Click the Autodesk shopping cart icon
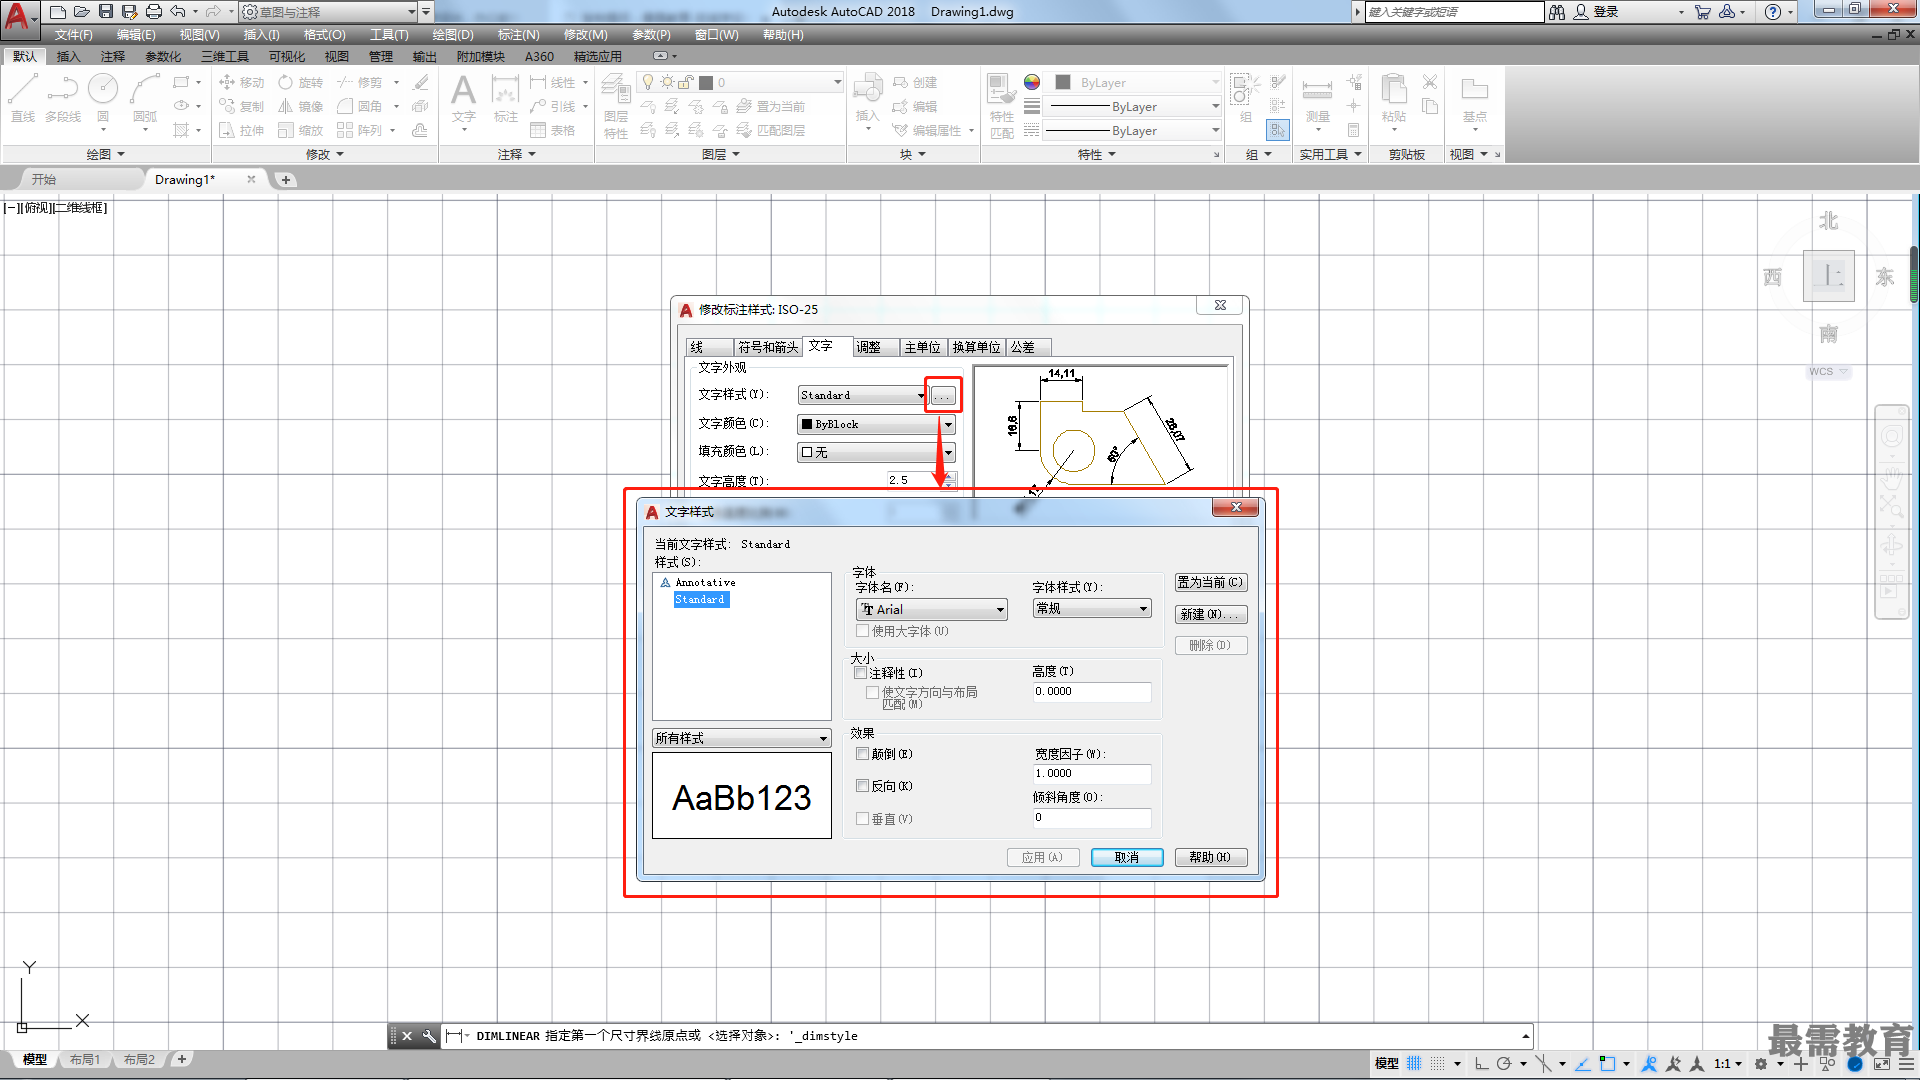This screenshot has width=1920, height=1080. pyautogui.click(x=1702, y=12)
